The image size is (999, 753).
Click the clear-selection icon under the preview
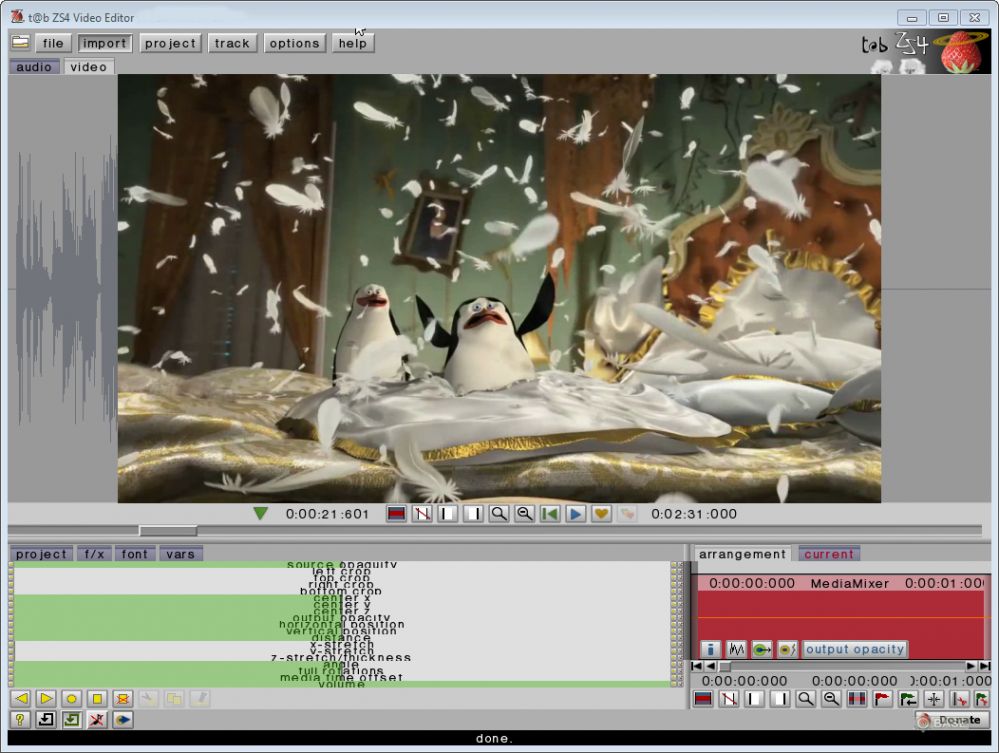click(422, 513)
